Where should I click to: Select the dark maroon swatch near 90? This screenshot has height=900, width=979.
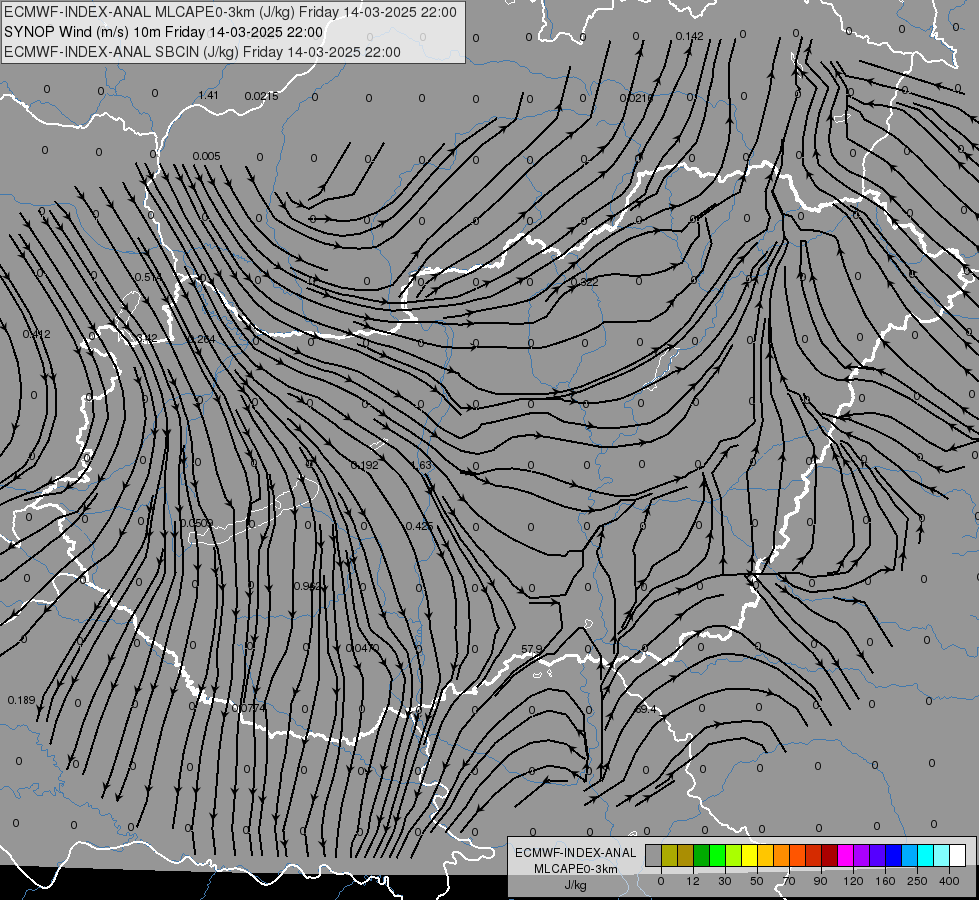tap(830, 856)
